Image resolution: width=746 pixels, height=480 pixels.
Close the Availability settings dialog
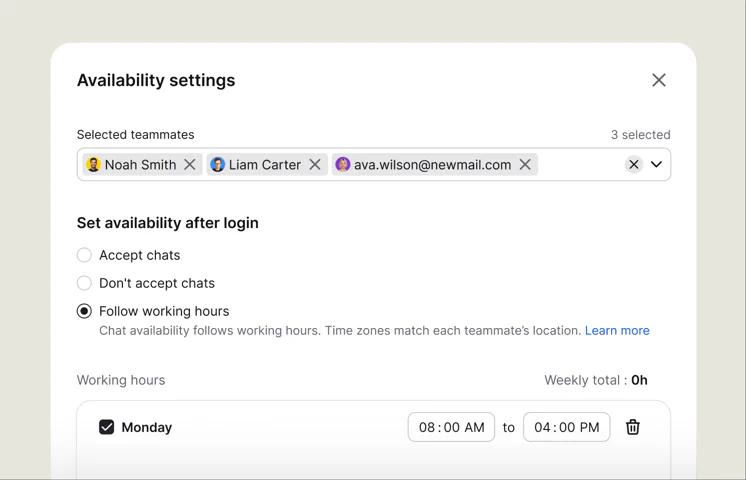(658, 80)
